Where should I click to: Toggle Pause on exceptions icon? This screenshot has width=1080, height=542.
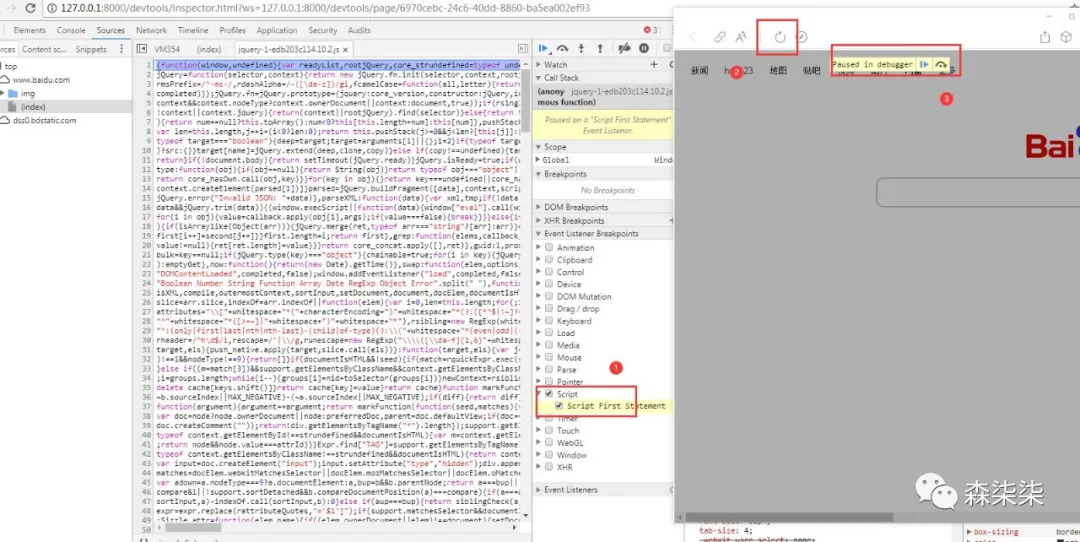(x=645, y=48)
